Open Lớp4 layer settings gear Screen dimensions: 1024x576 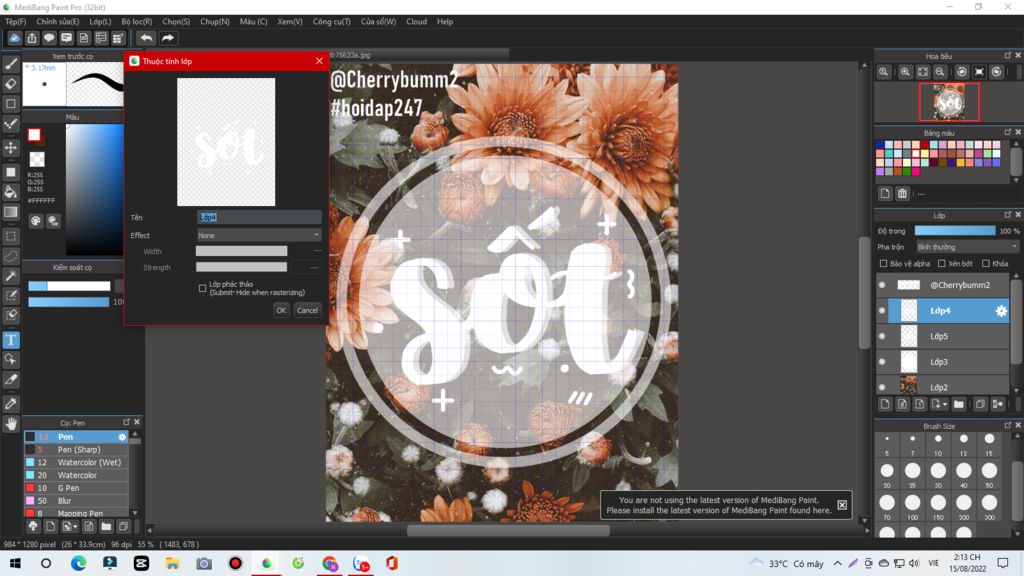pyautogui.click(x=1001, y=312)
